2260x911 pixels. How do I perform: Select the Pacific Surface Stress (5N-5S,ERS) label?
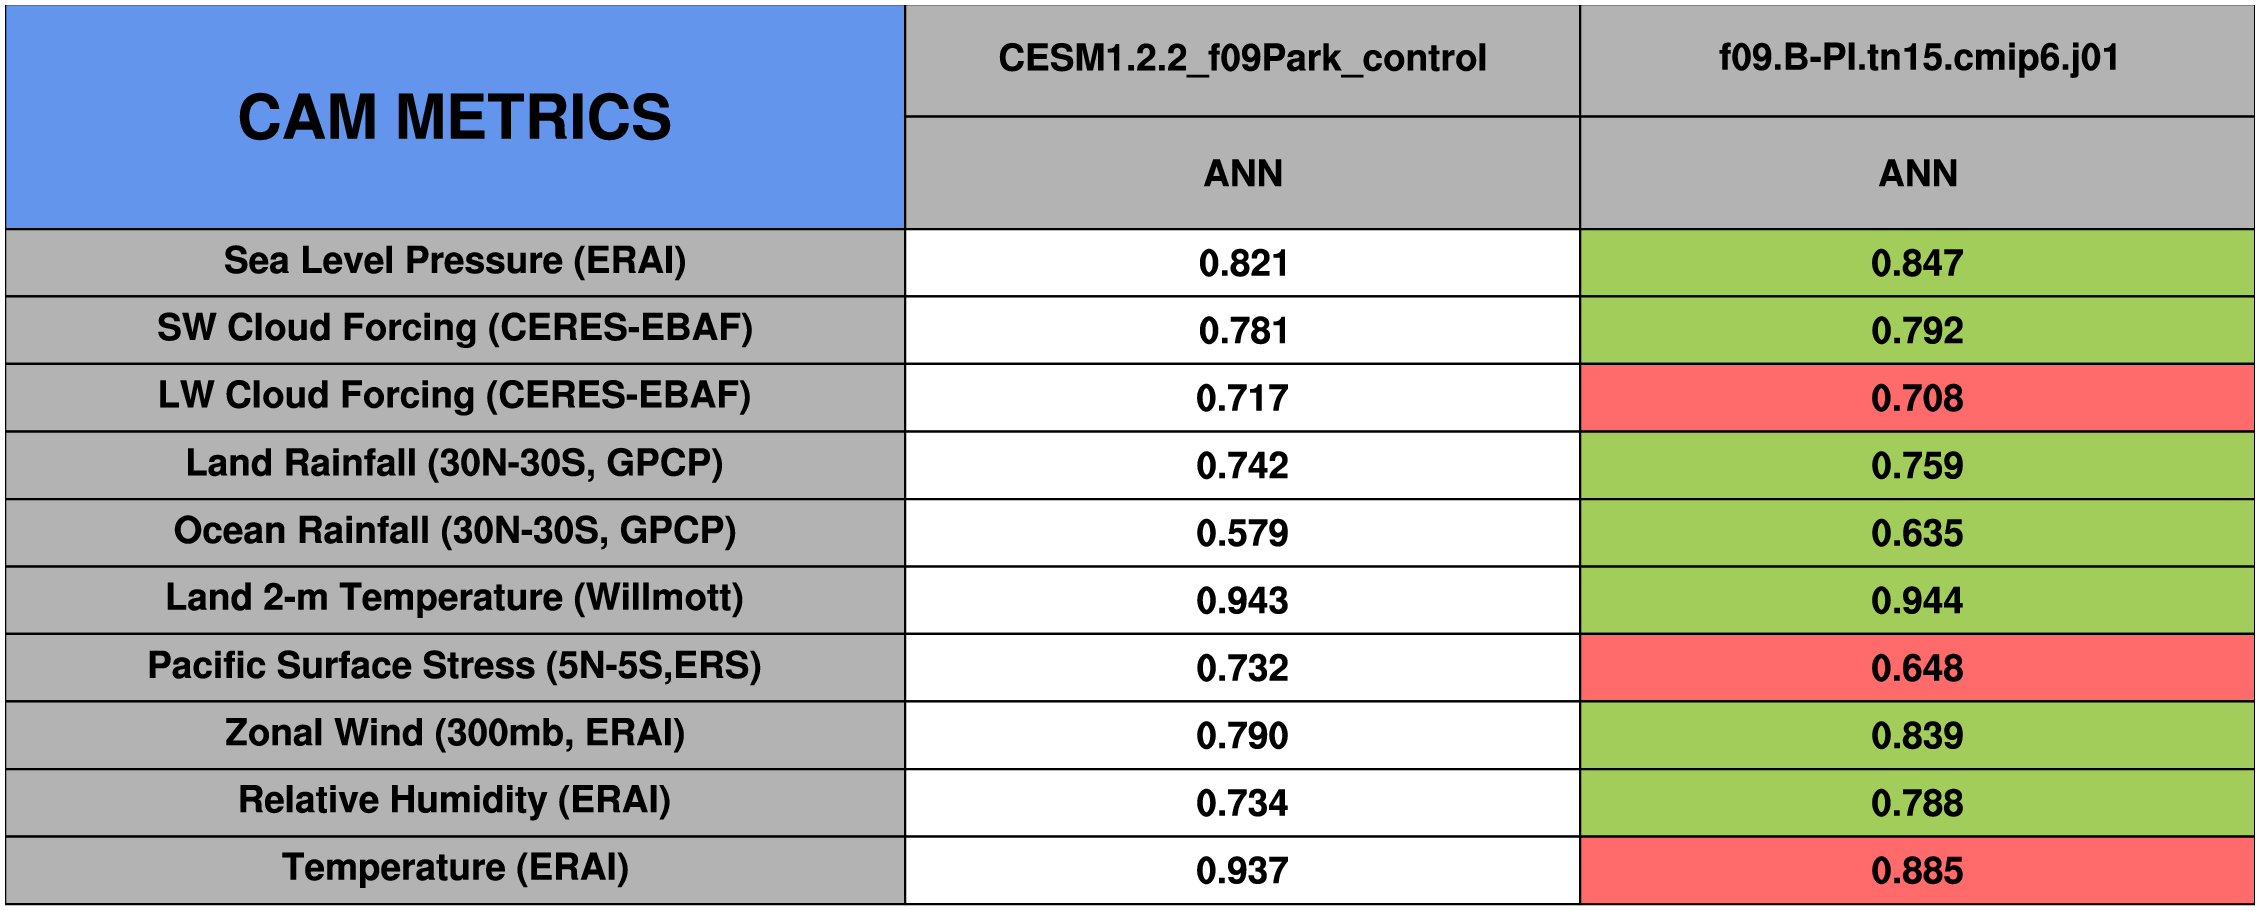pyautogui.click(x=455, y=666)
